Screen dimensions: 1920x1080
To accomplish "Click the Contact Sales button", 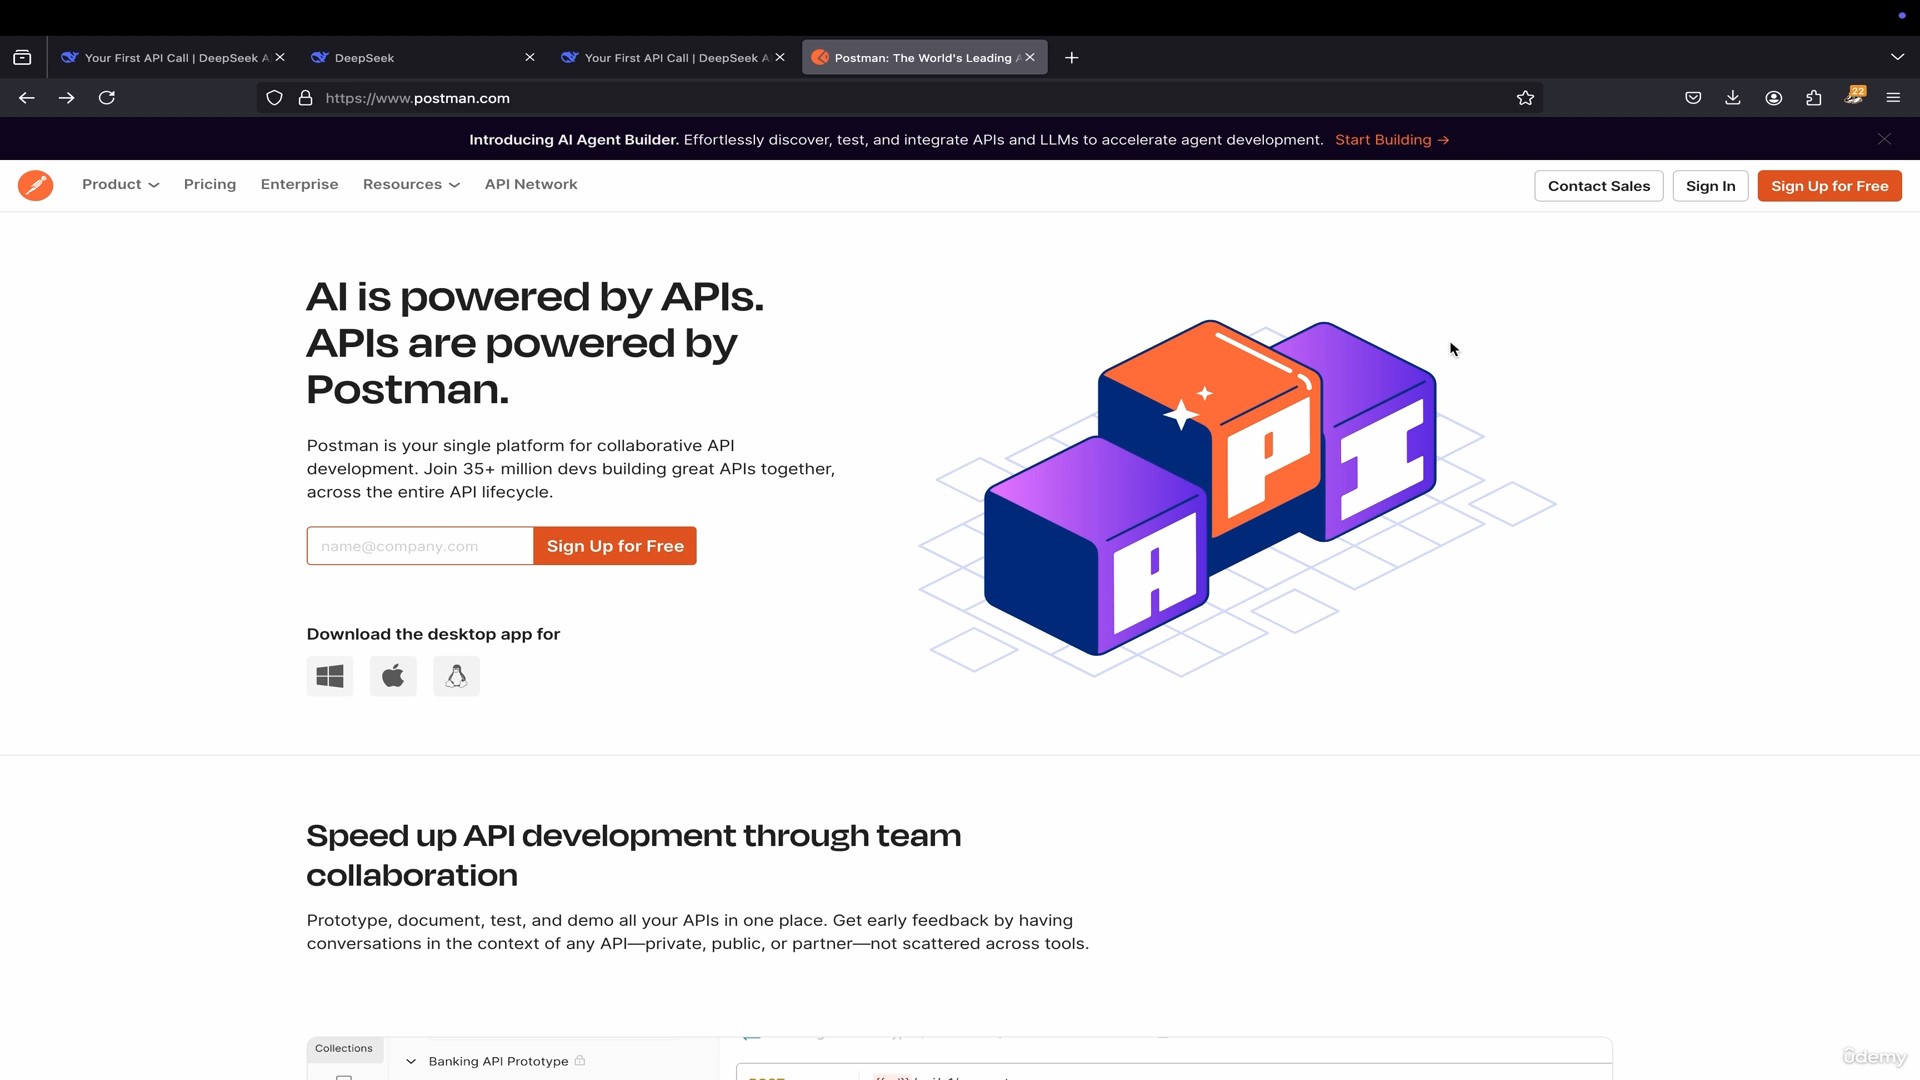I will point(1599,186).
